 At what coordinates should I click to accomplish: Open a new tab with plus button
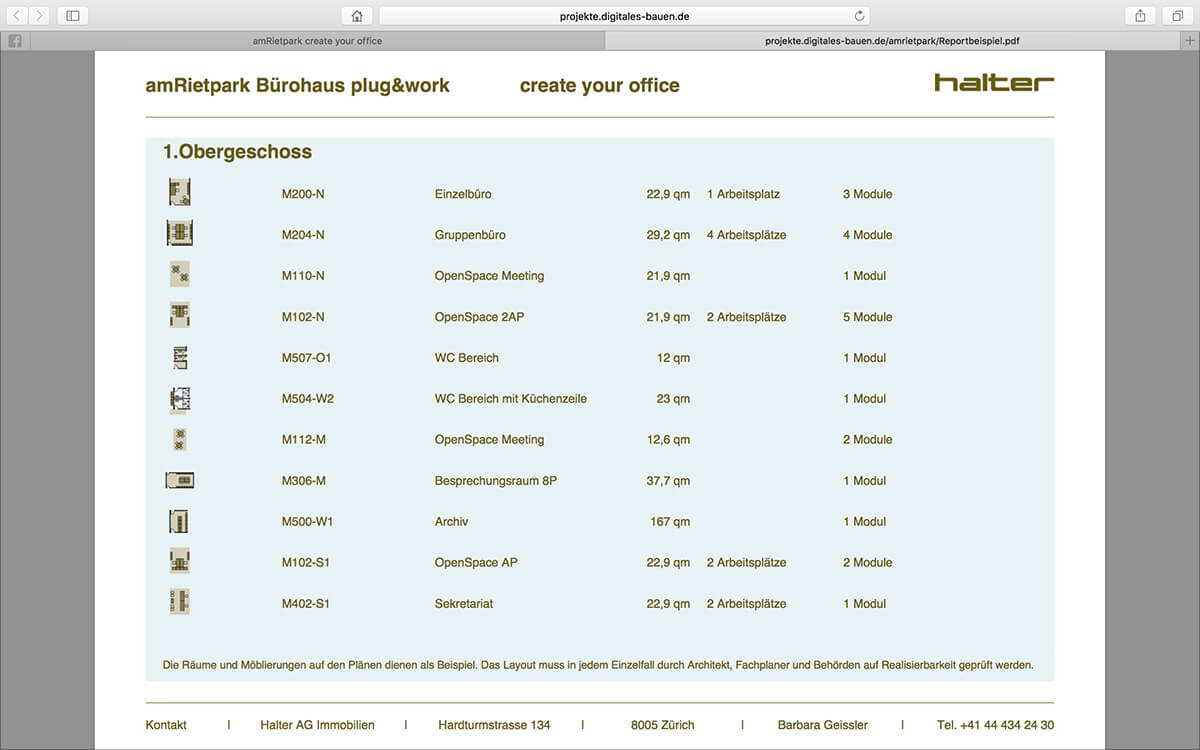click(1189, 41)
